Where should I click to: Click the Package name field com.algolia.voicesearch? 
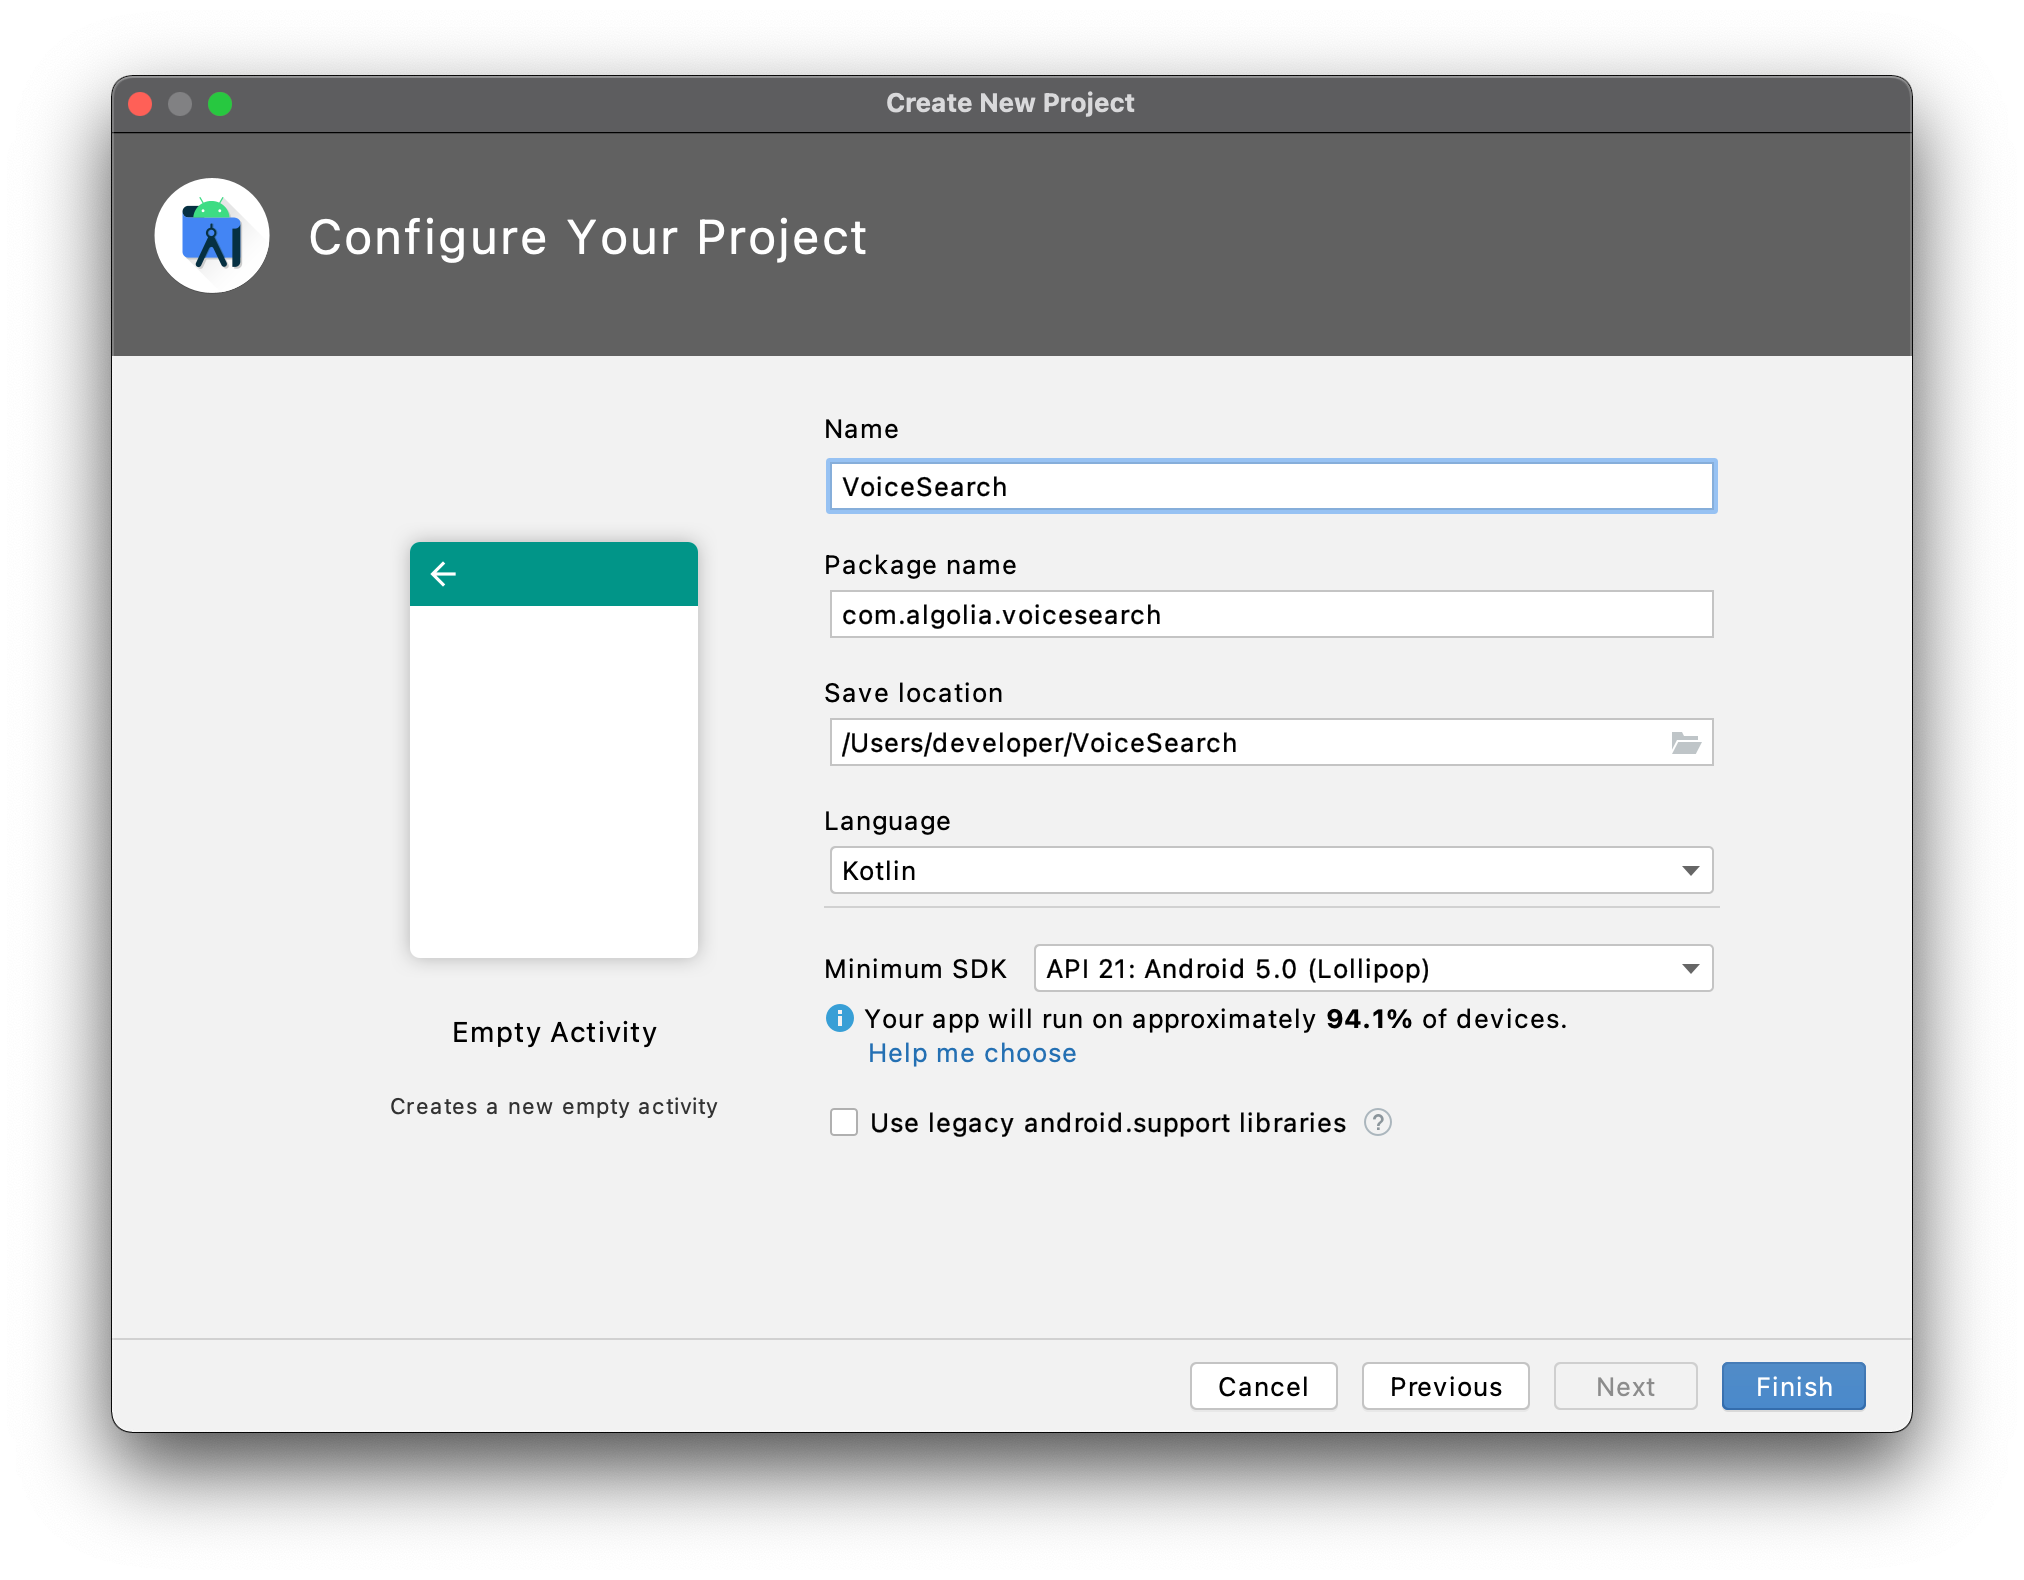pos(1270,614)
